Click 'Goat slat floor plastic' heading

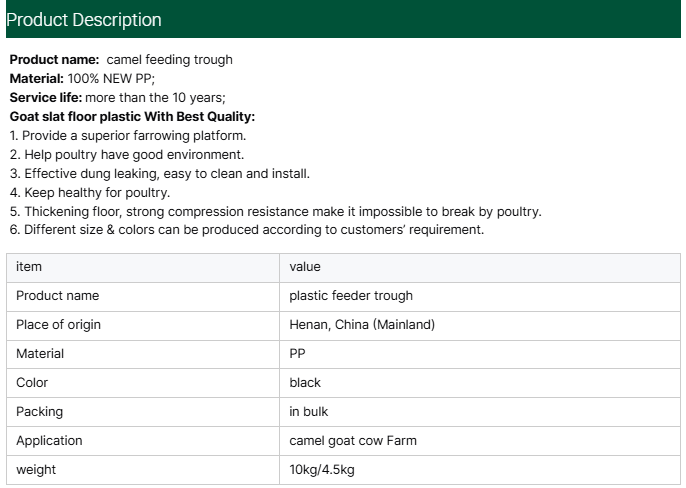(x=132, y=116)
